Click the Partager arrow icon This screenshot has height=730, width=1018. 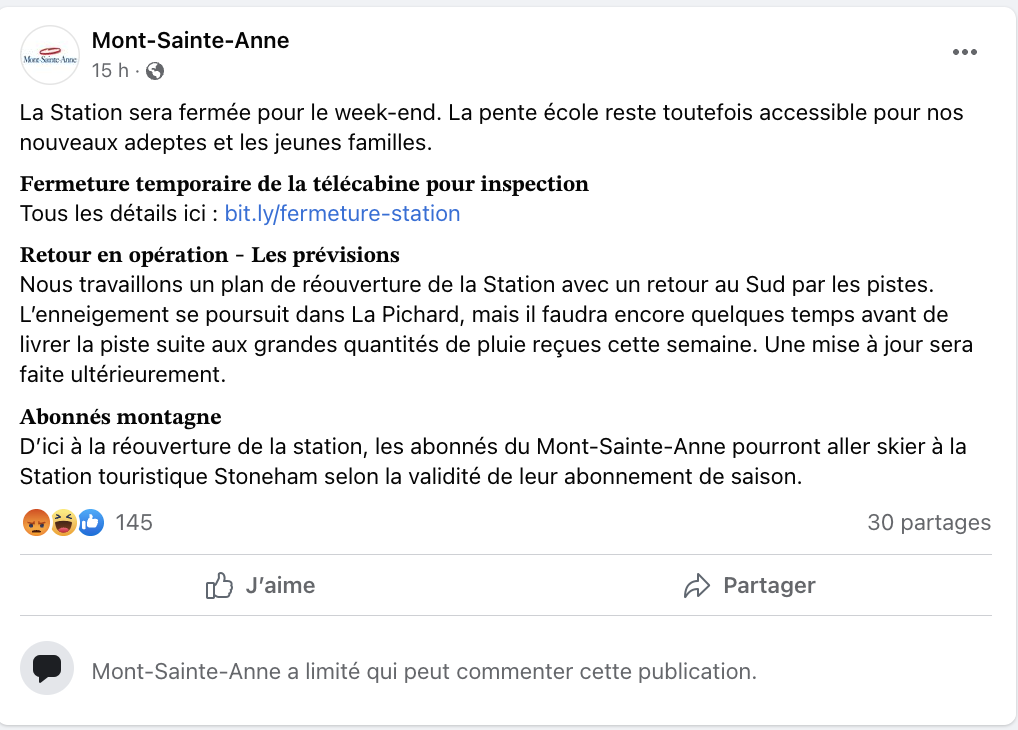[x=697, y=585]
